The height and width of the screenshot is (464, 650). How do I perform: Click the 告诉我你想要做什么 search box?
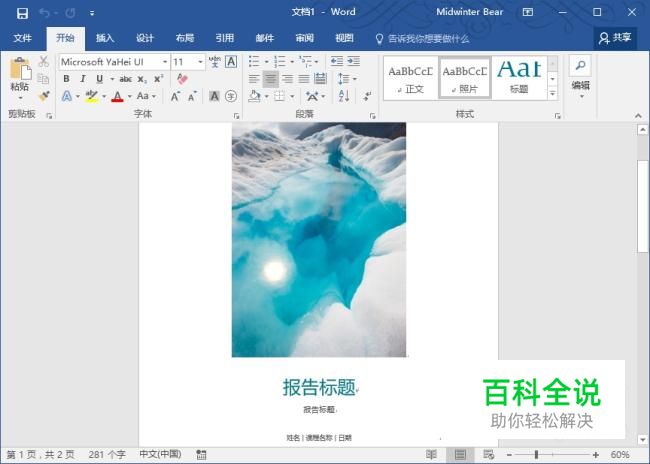[422, 39]
